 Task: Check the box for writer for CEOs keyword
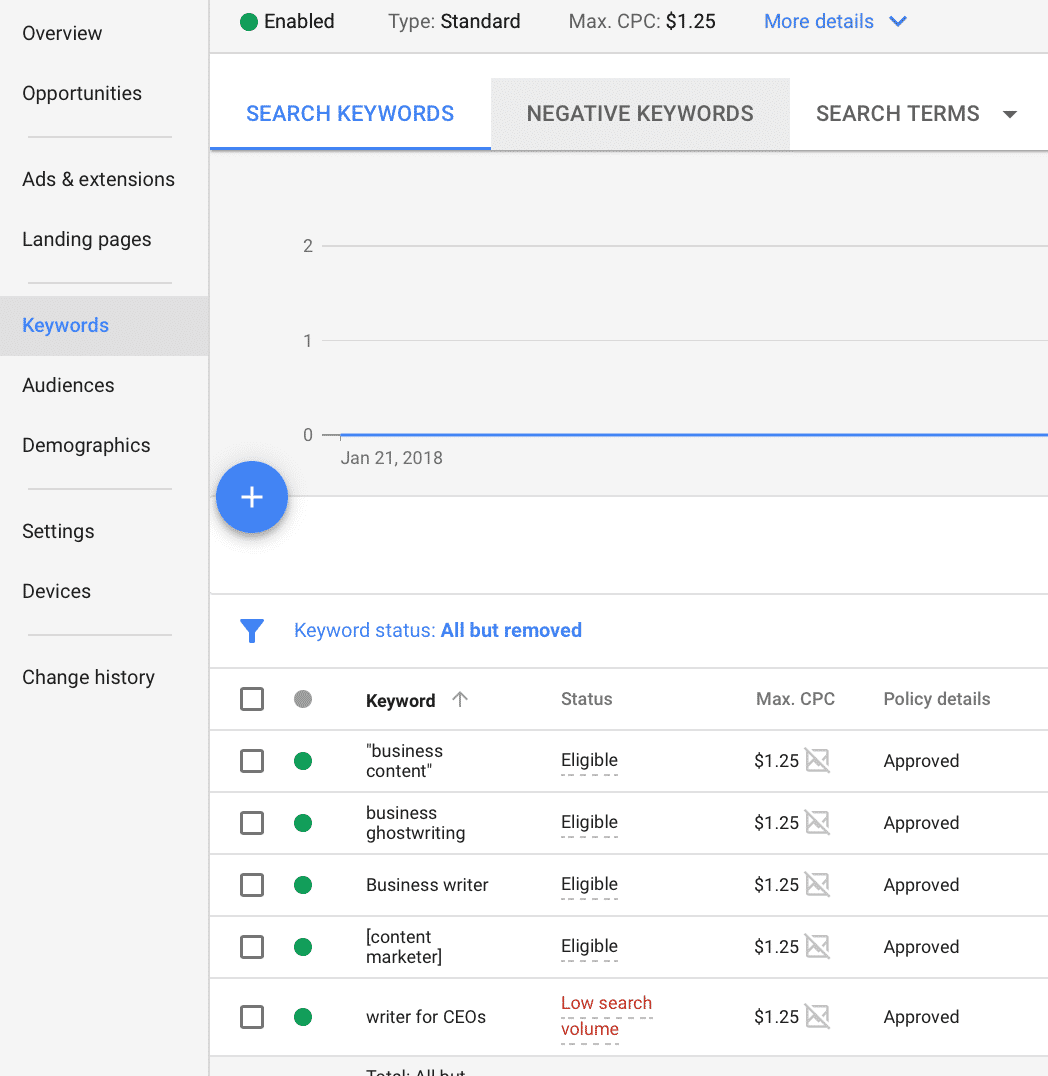click(x=252, y=1017)
